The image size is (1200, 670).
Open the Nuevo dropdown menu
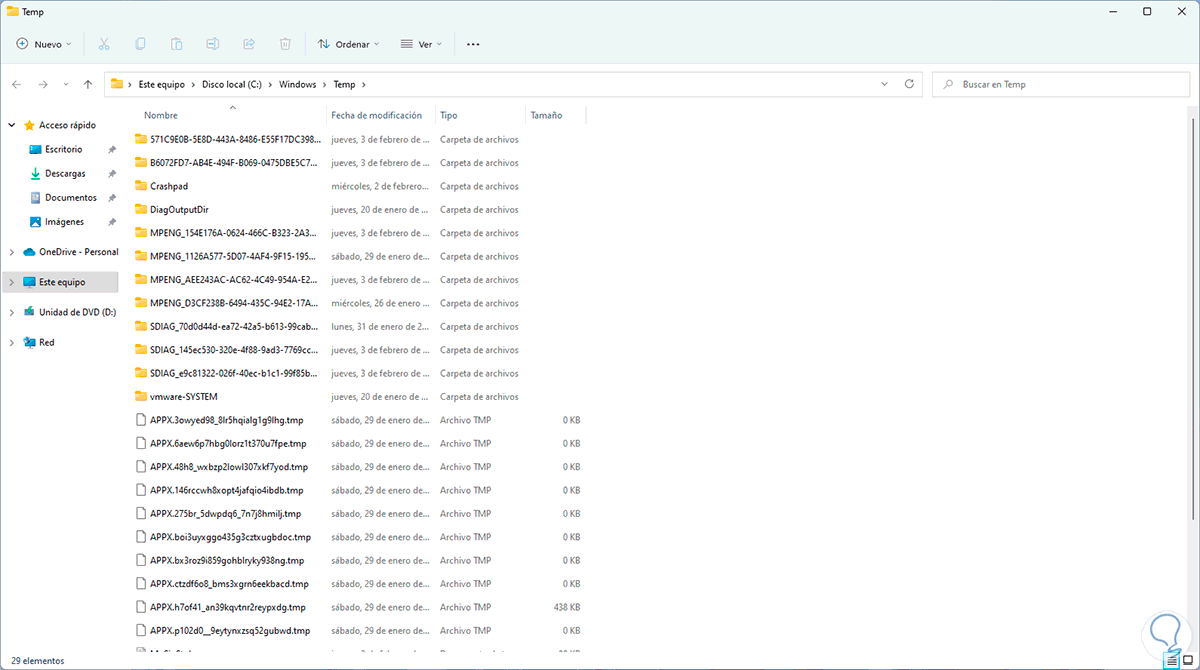44,44
